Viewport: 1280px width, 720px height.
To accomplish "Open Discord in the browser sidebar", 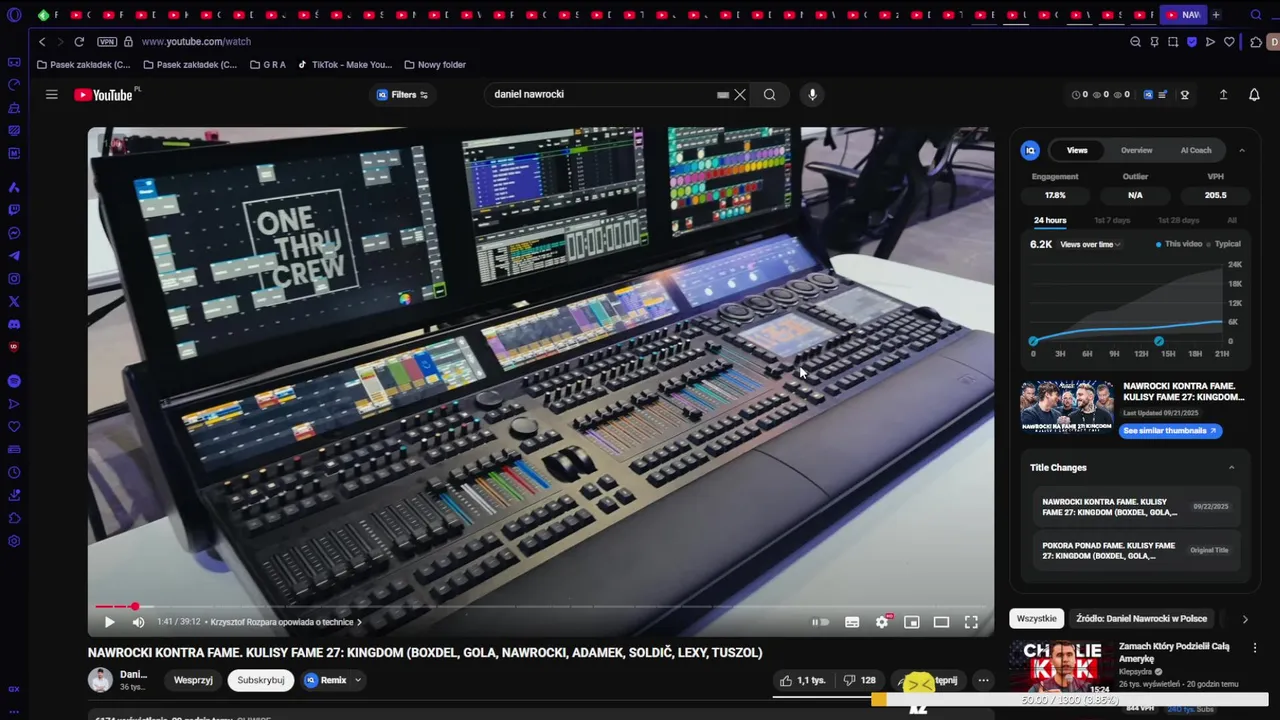I will pos(14,324).
